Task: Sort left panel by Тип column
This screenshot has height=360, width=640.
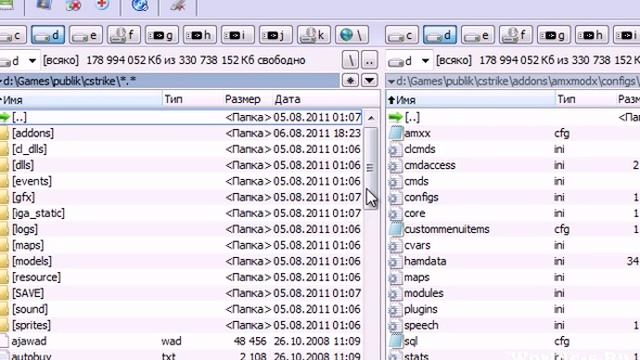Action: pos(193,99)
